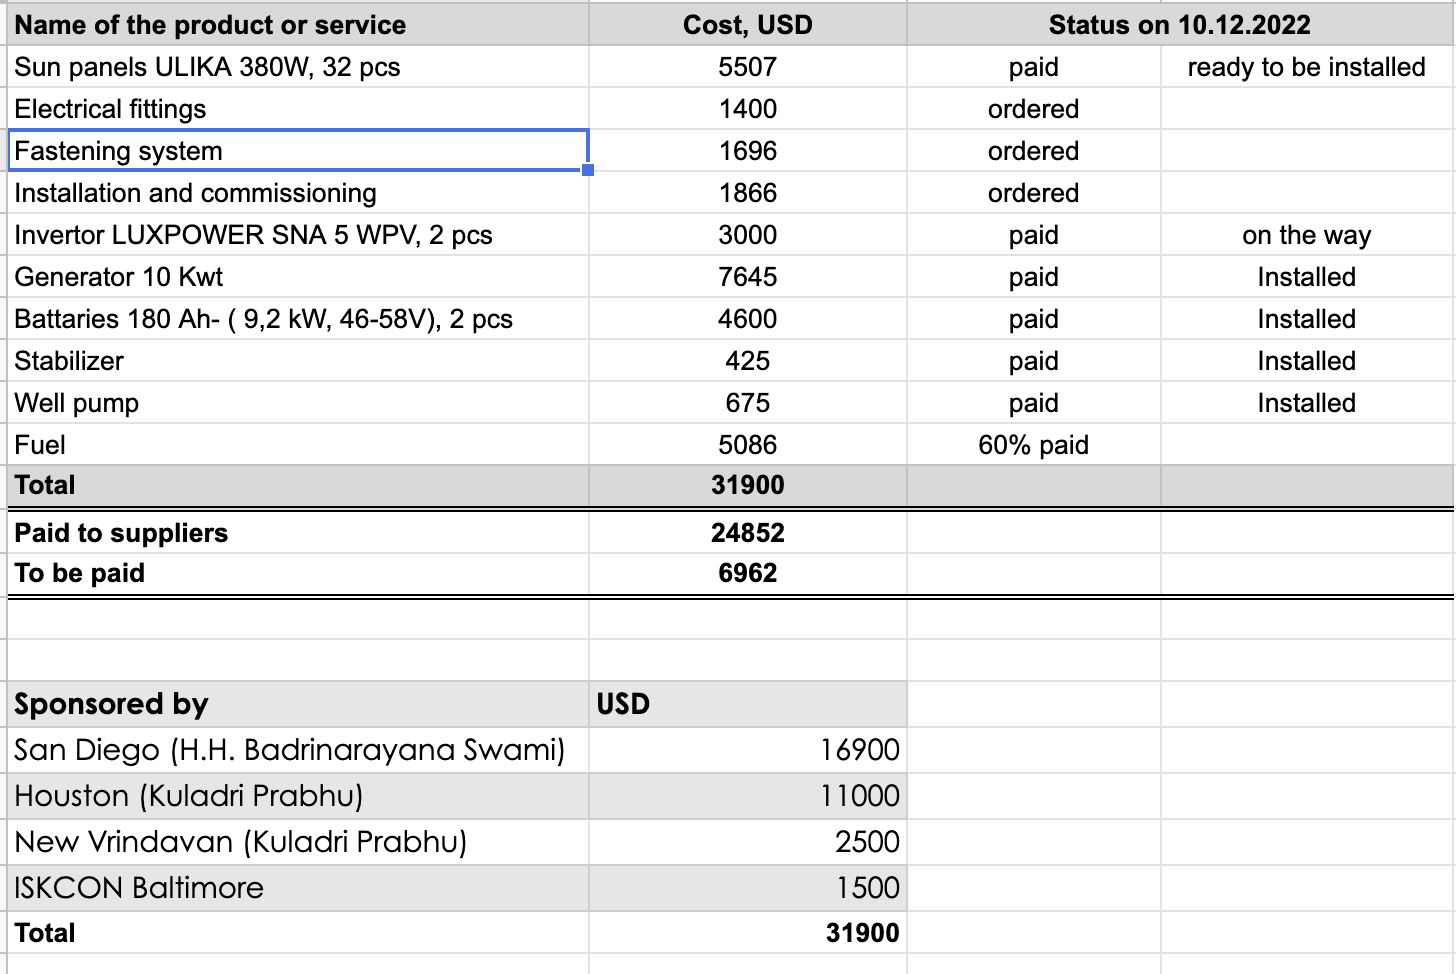Screen dimensions: 1456x974
Task: Select the 'Fuel' cell
Action: [298, 445]
